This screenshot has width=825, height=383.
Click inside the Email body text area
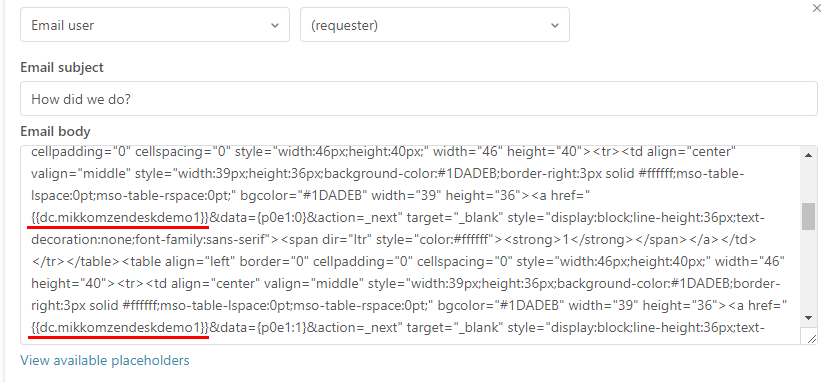click(x=410, y=245)
